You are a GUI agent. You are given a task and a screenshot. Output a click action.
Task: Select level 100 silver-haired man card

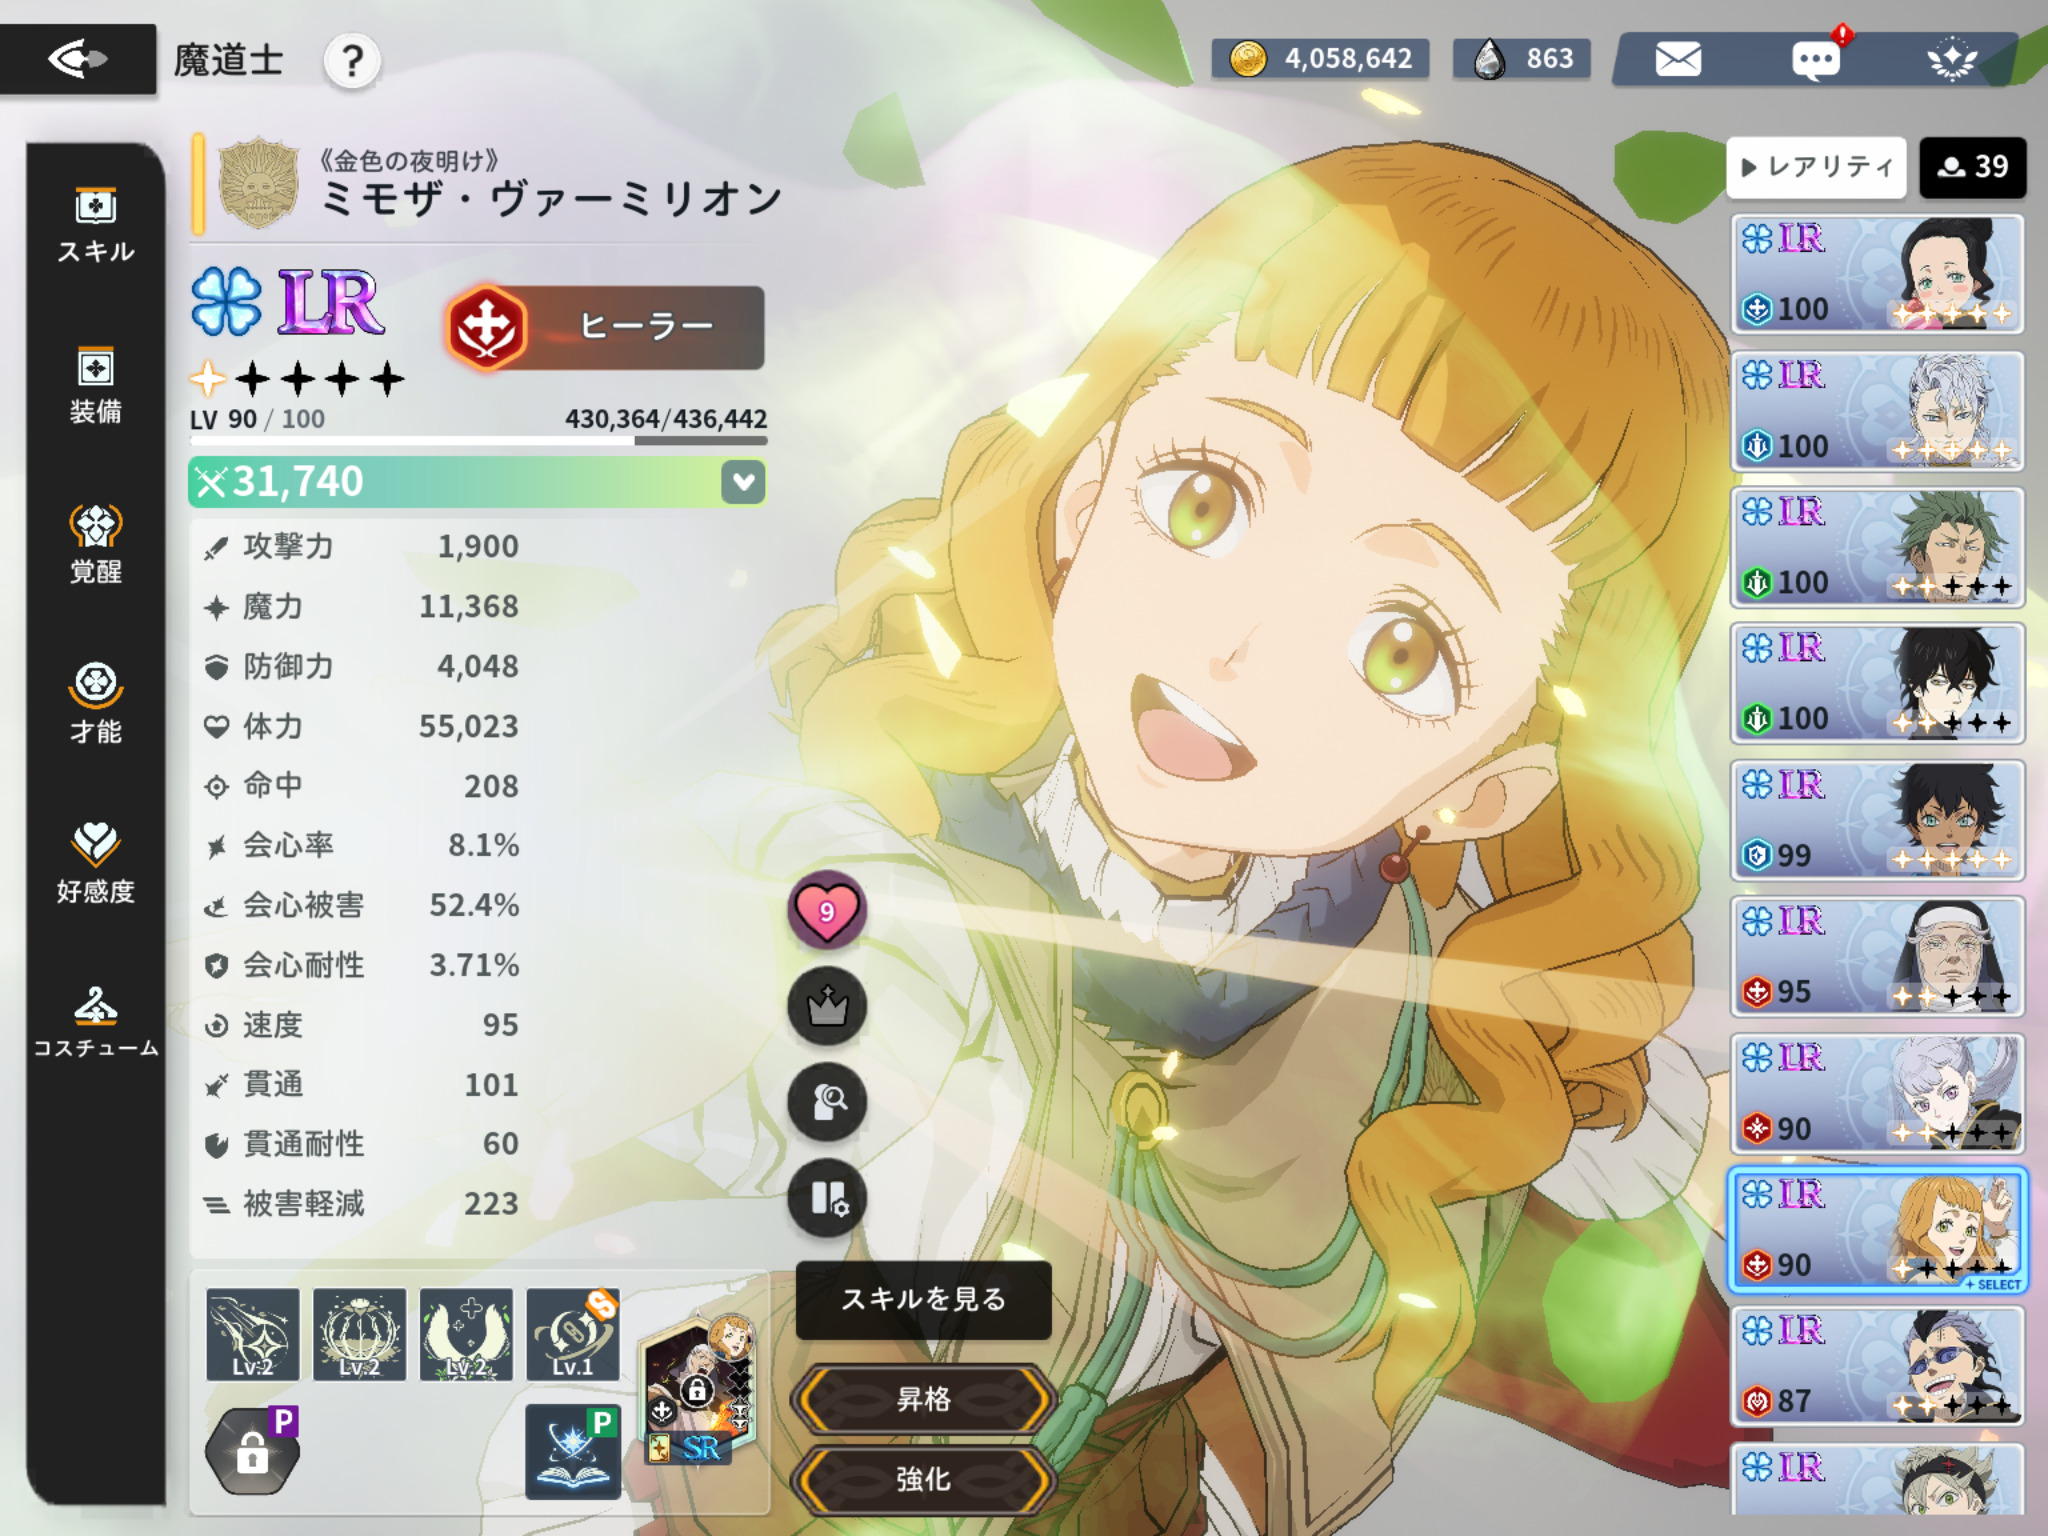point(1877,411)
